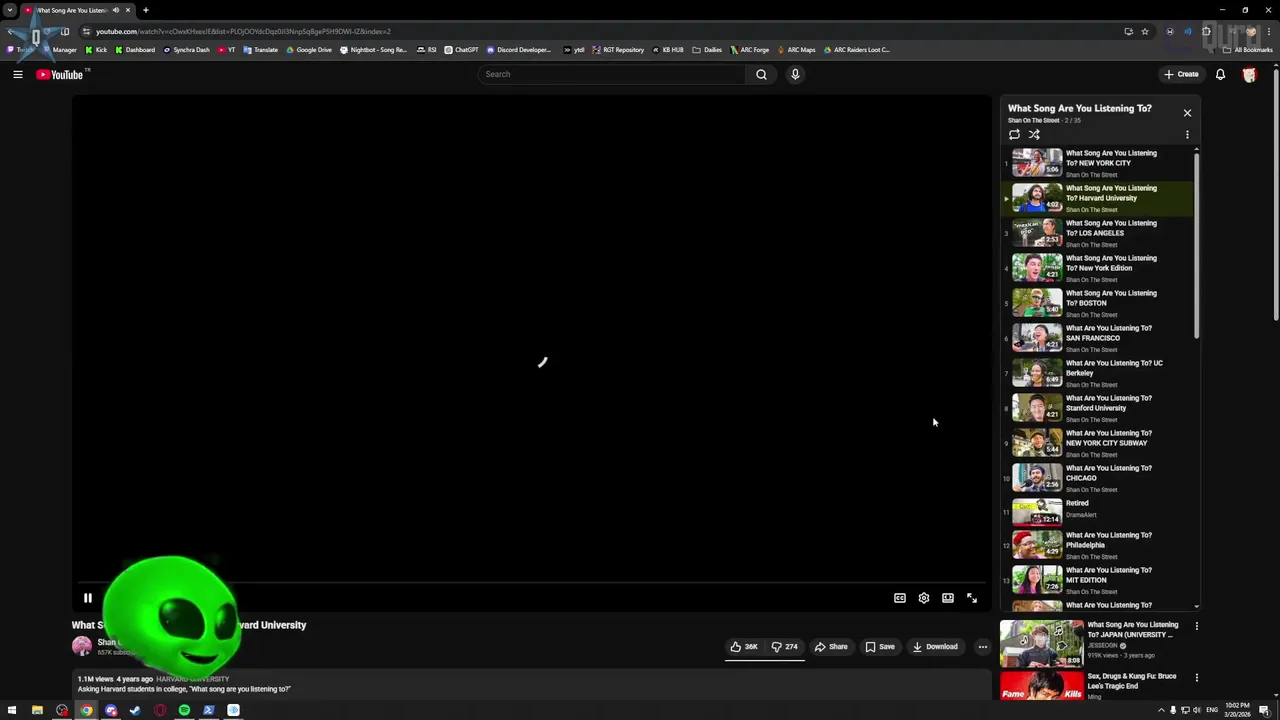
Task: Open the Shan On The Street channel avatar
Action: click(82, 646)
